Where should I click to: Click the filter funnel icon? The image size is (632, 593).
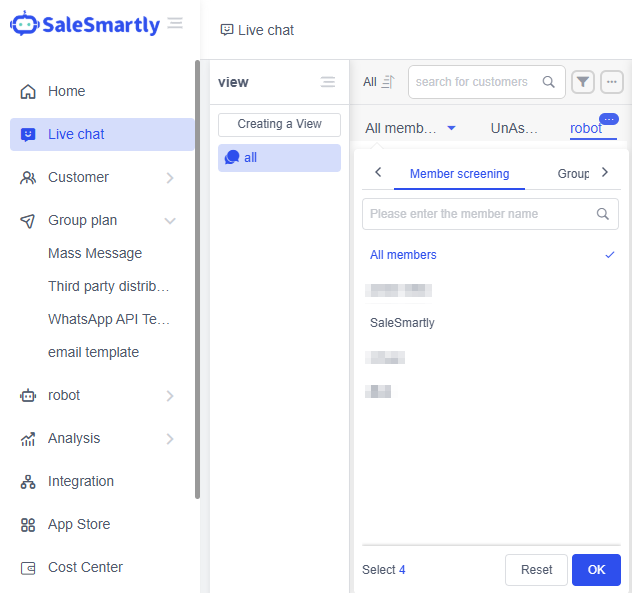583,82
